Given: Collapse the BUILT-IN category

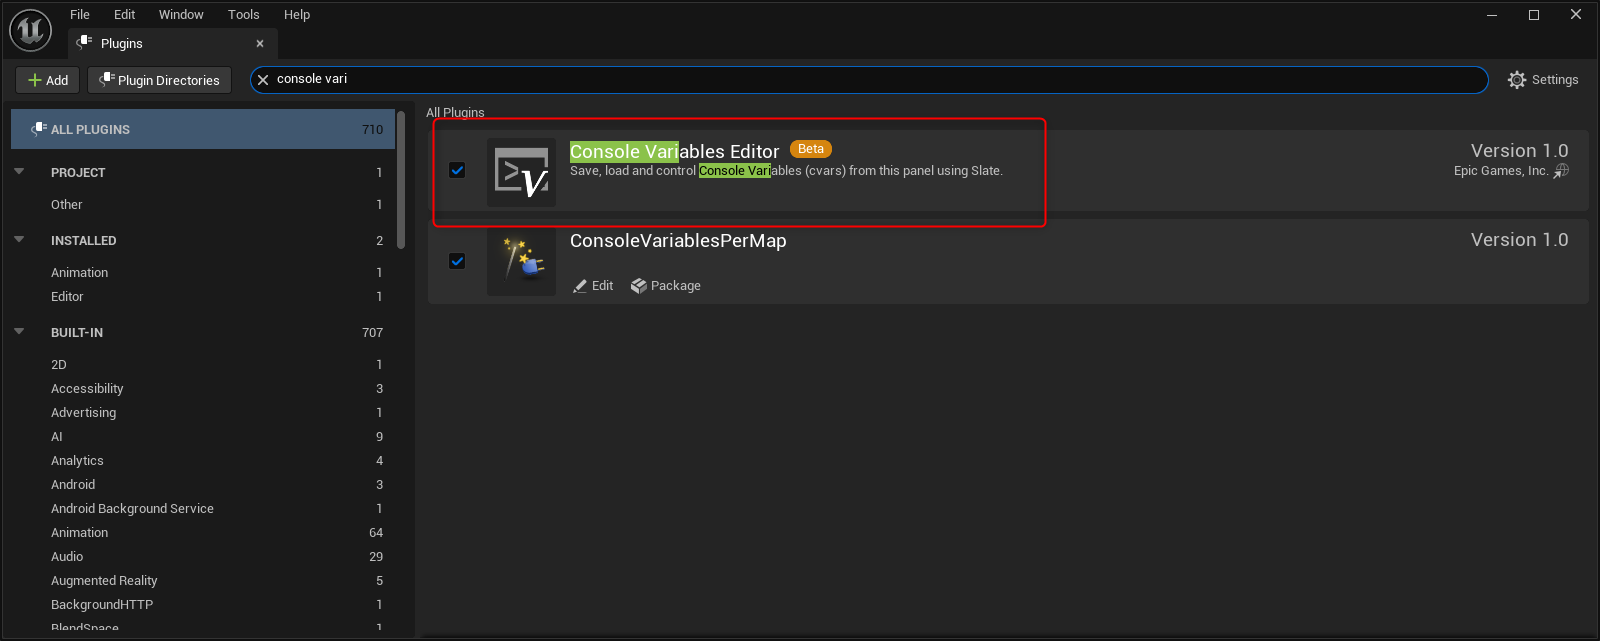Looking at the screenshot, I should (x=19, y=332).
